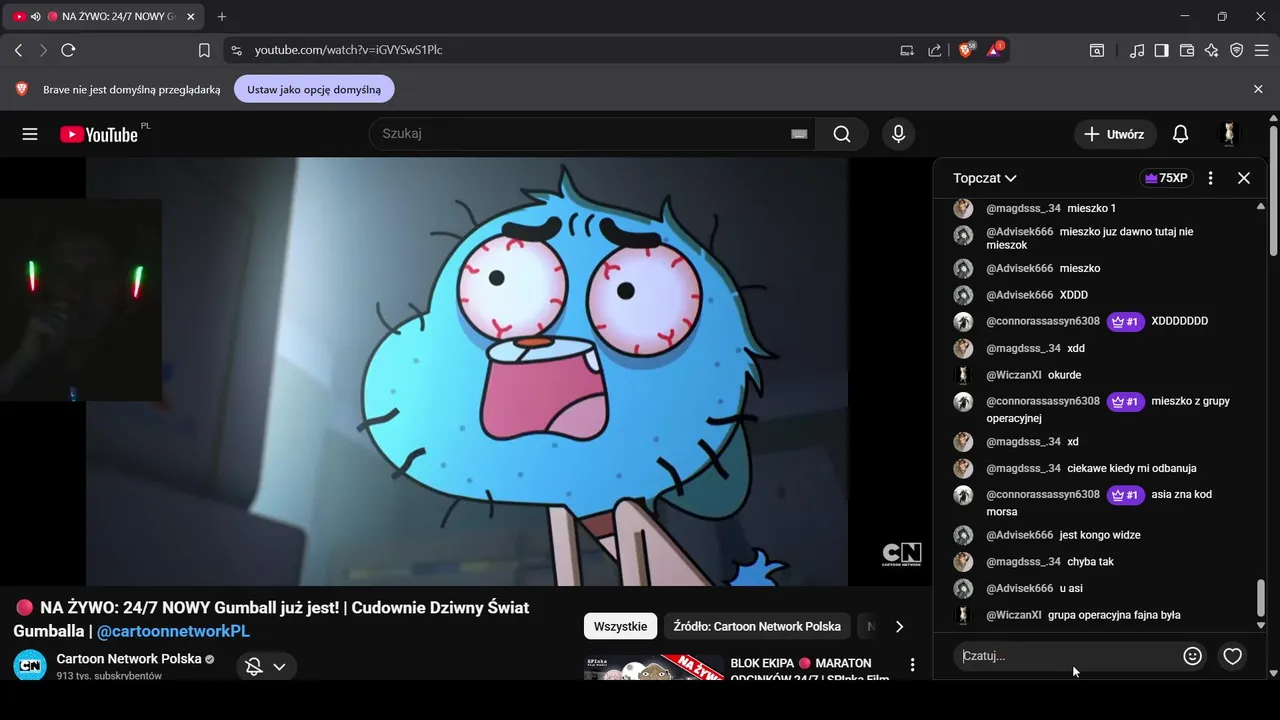Select the Wszystkie filter chip

pyautogui.click(x=620, y=626)
